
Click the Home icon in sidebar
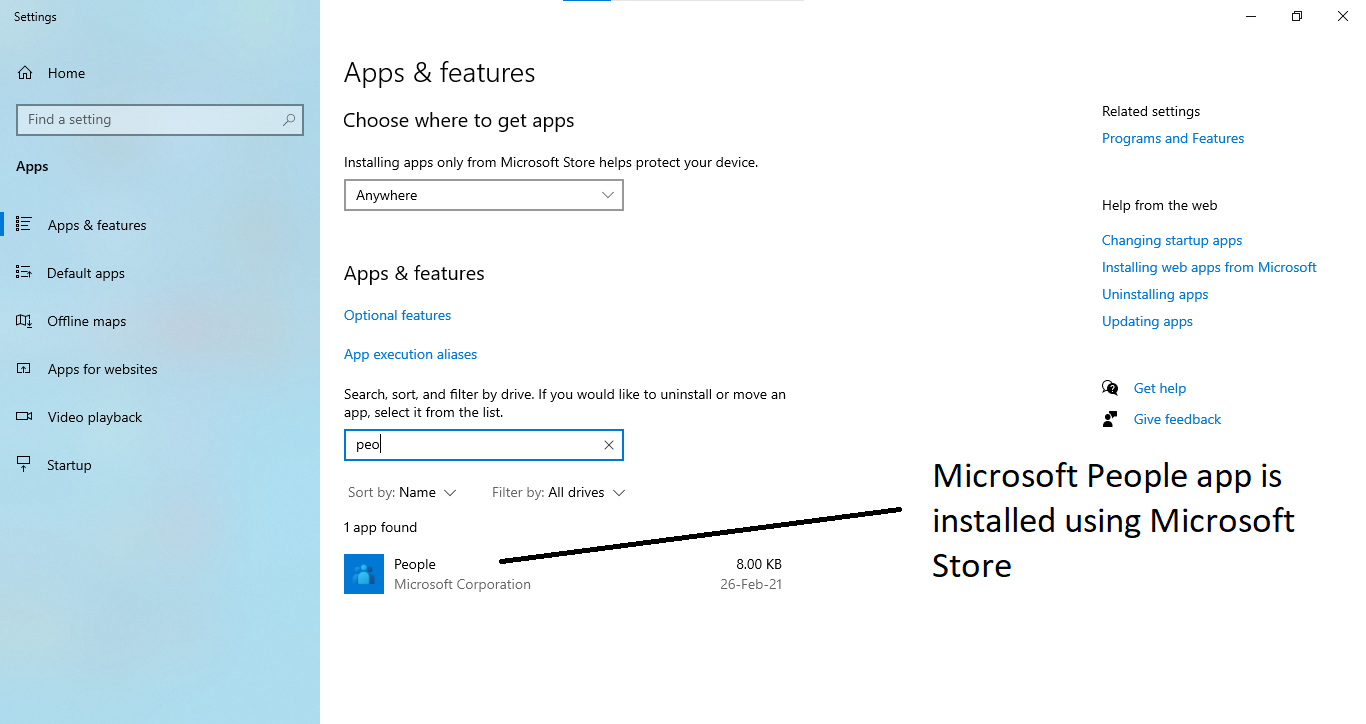coord(25,73)
